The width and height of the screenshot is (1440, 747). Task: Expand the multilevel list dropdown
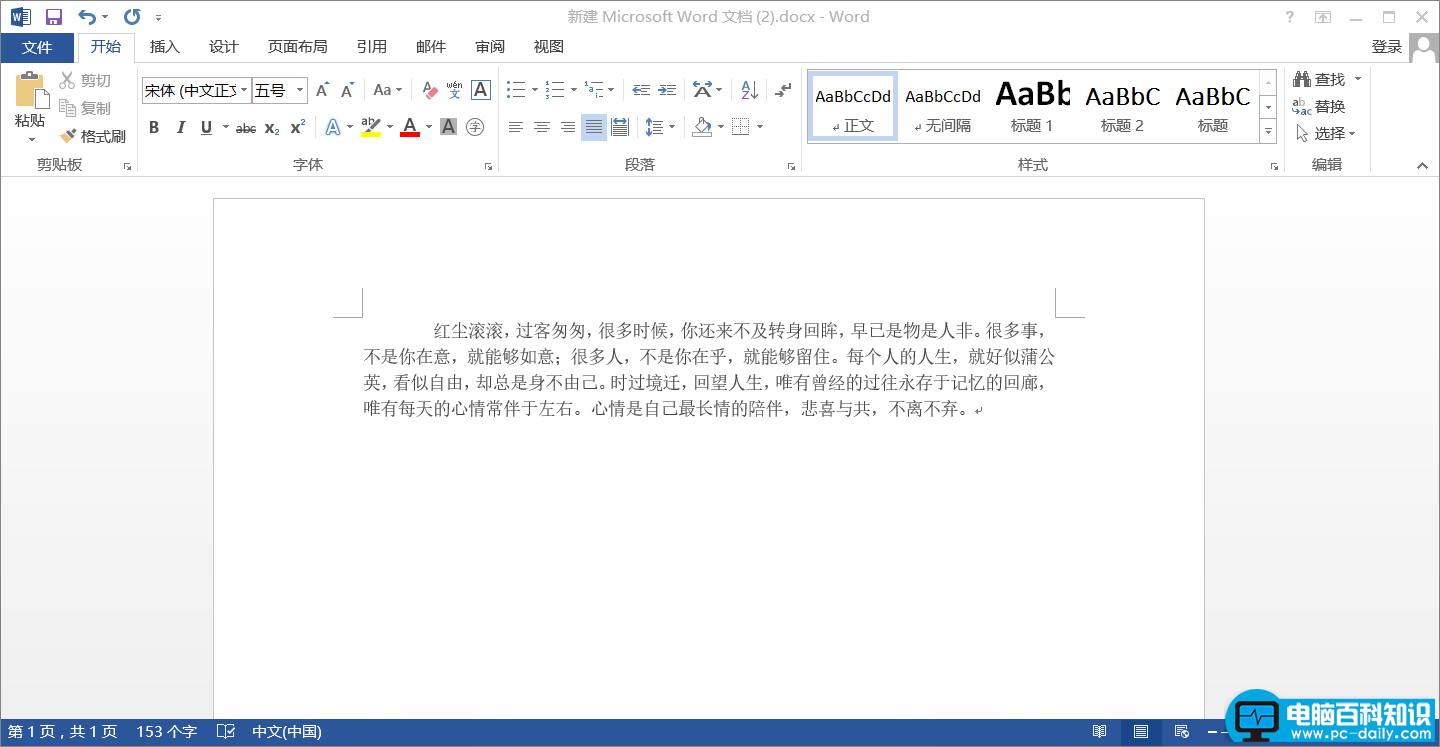pyautogui.click(x=611, y=90)
